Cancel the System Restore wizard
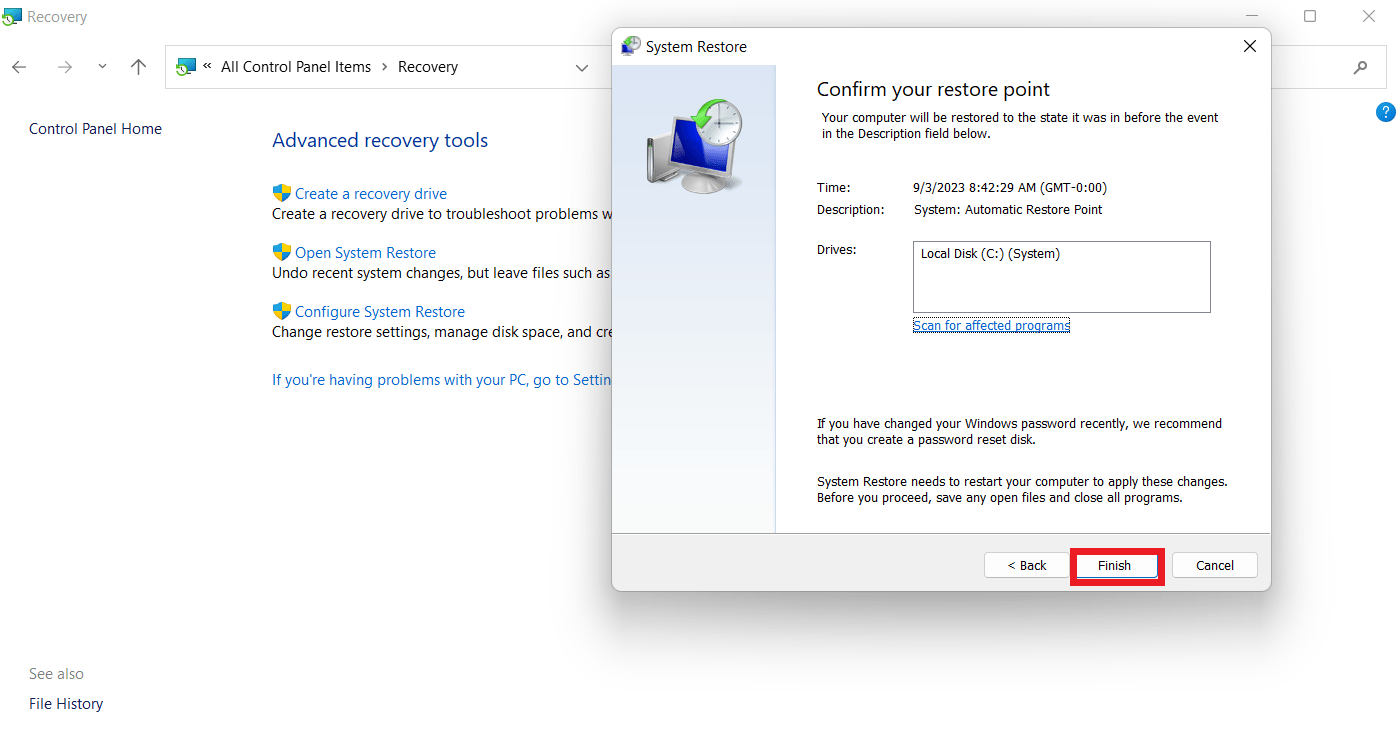1396x730 pixels. pos(1214,565)
